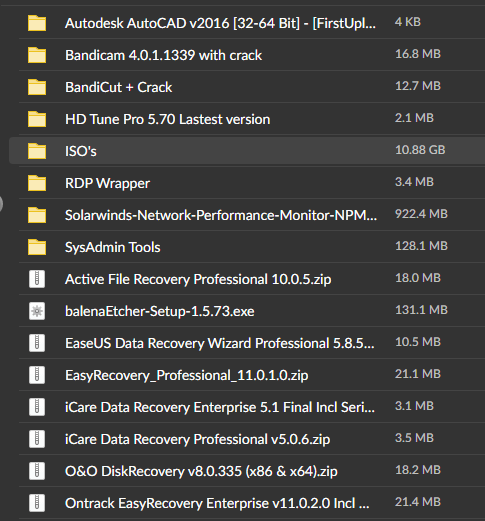Click the 18.0 MB size value
The width and height of the screenshot is (485, 521).
click(418, 278)
